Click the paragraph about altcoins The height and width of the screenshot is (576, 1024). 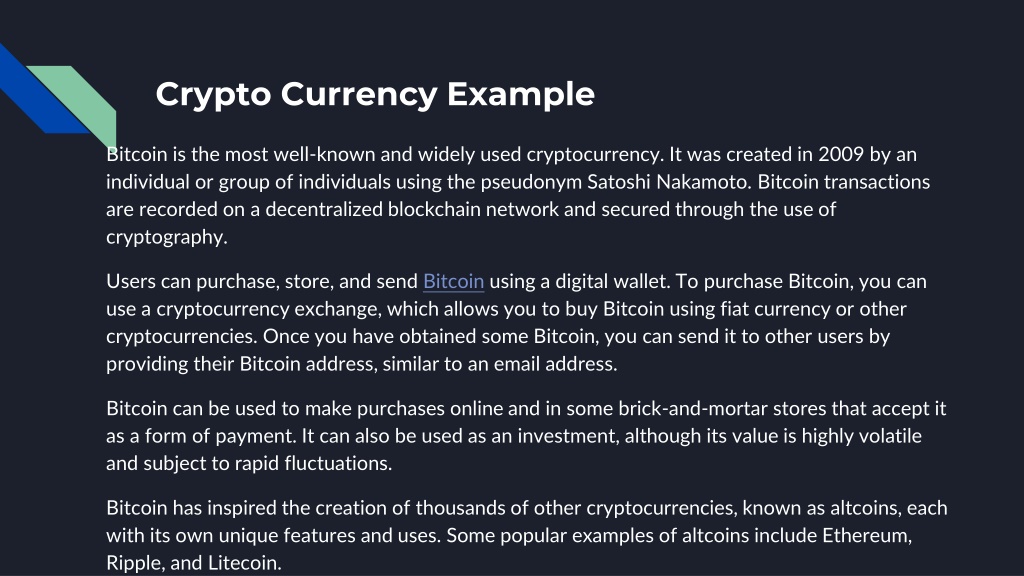tap(526, 535)
